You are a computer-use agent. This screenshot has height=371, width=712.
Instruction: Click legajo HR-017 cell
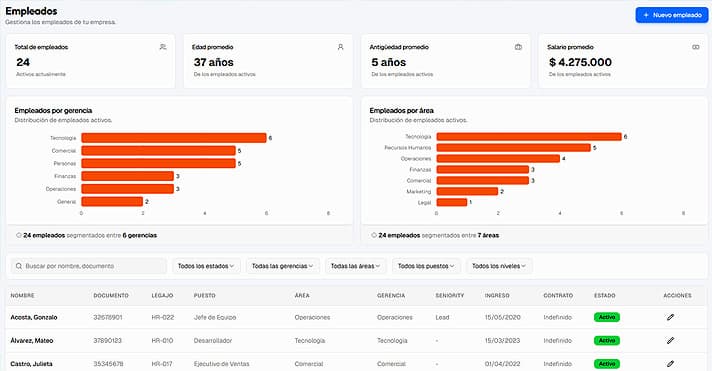tap(162, 364)
